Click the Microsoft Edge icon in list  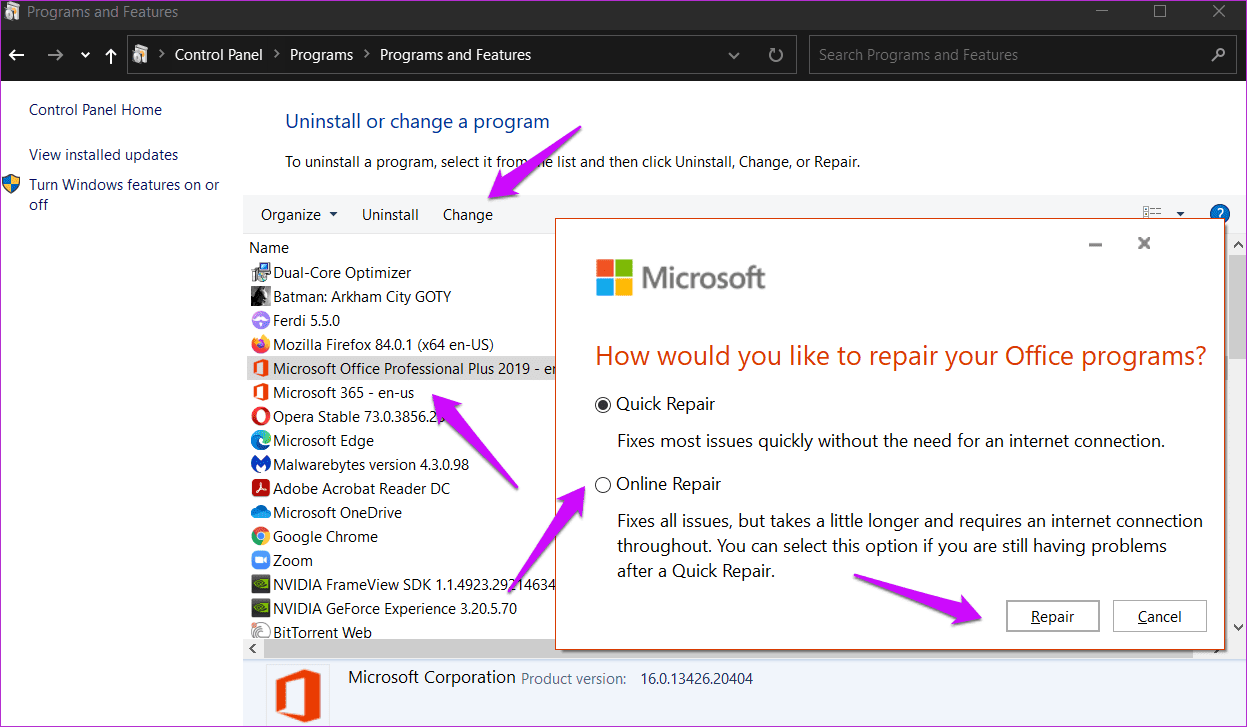[x=260, y=440]
